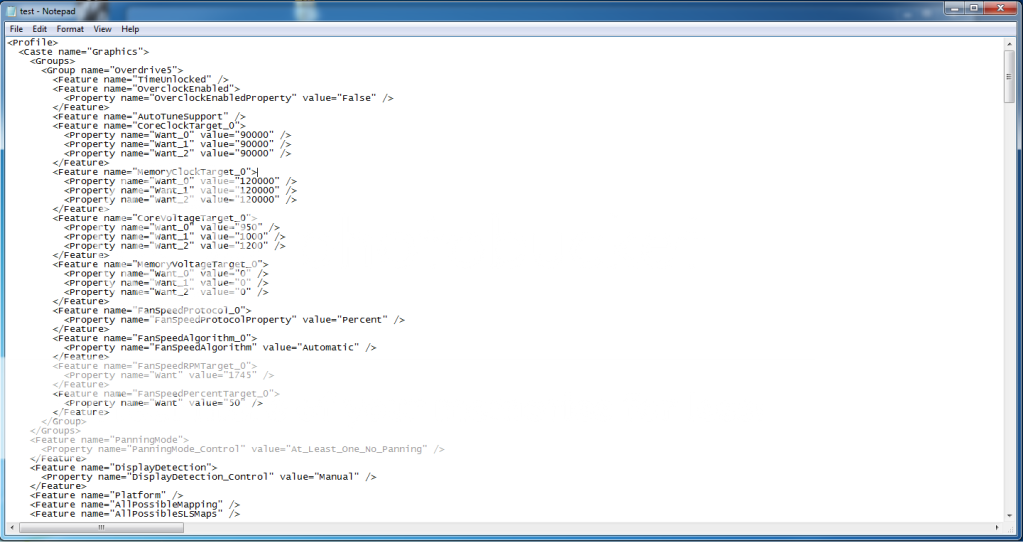Open the View menu

(103, 29)
